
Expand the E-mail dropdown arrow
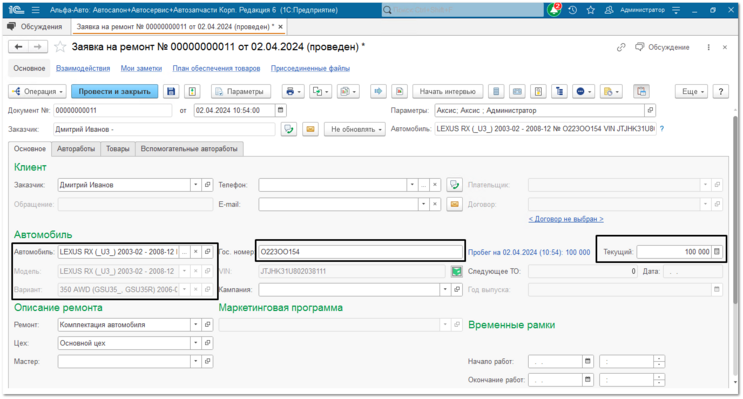point(423,204)
